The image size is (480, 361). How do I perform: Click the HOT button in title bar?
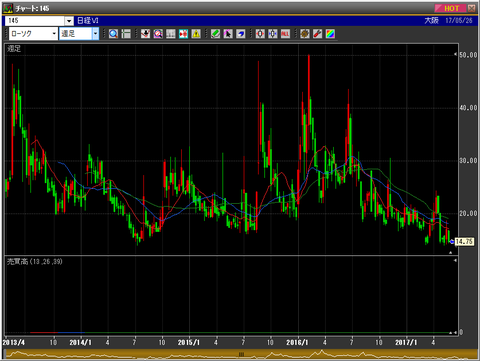pos(451,8)
